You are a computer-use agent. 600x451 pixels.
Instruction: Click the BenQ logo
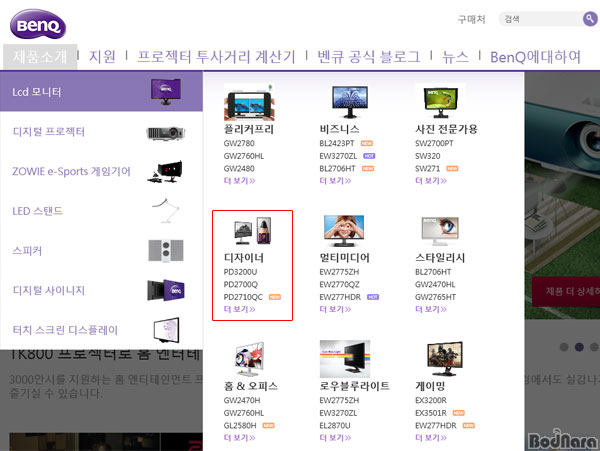(x=38, y=24)
